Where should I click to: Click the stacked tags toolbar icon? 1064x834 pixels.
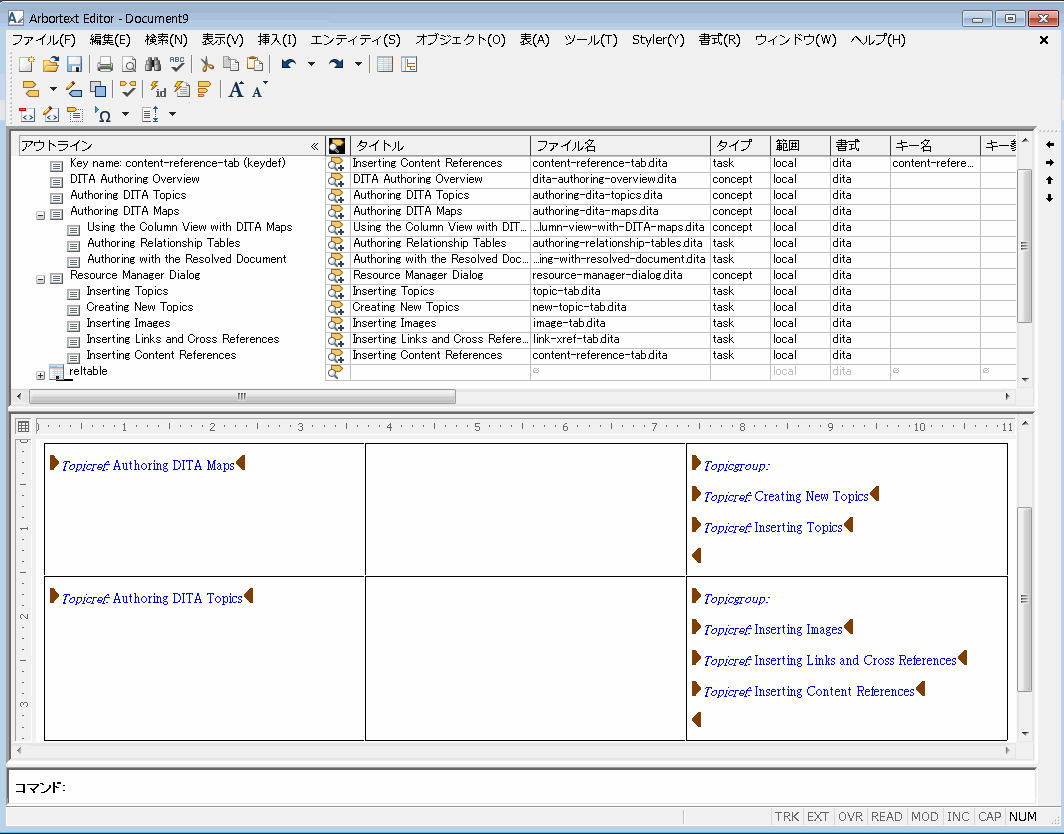tap(204, 89)
